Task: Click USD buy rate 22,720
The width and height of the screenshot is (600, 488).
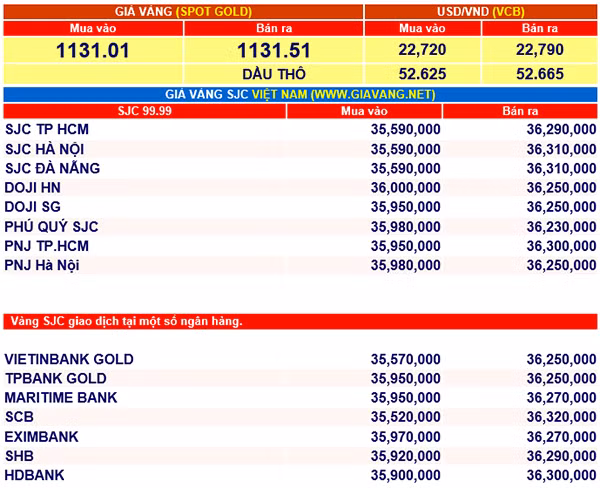Action: point(422,50)
